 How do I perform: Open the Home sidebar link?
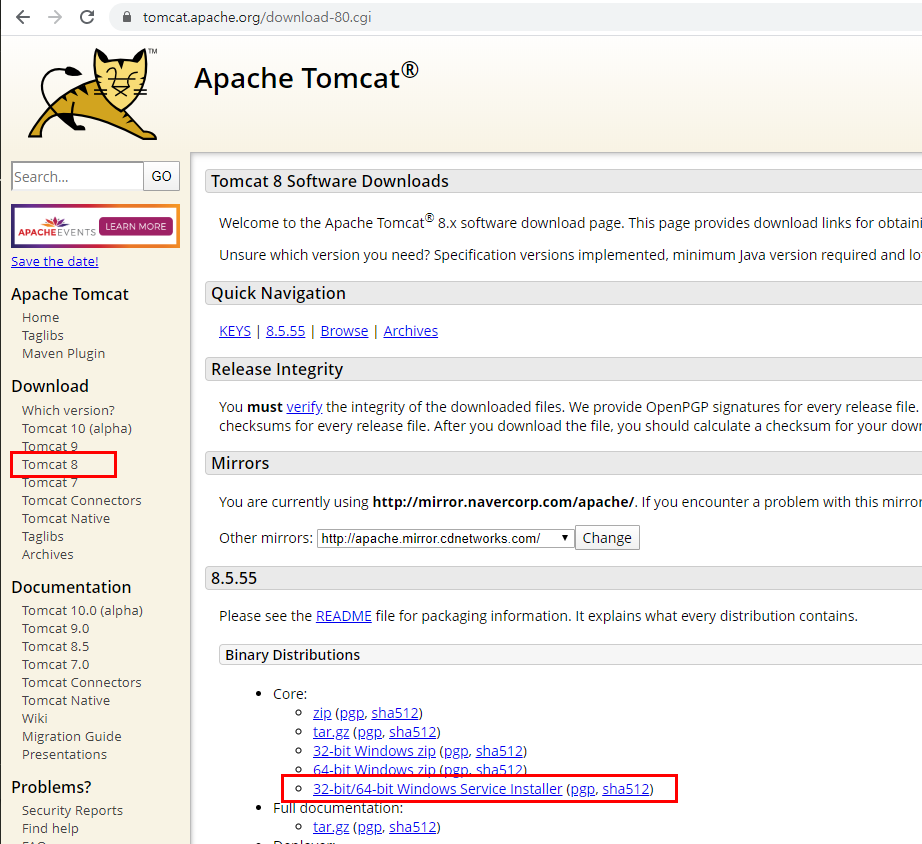(41, 318)
